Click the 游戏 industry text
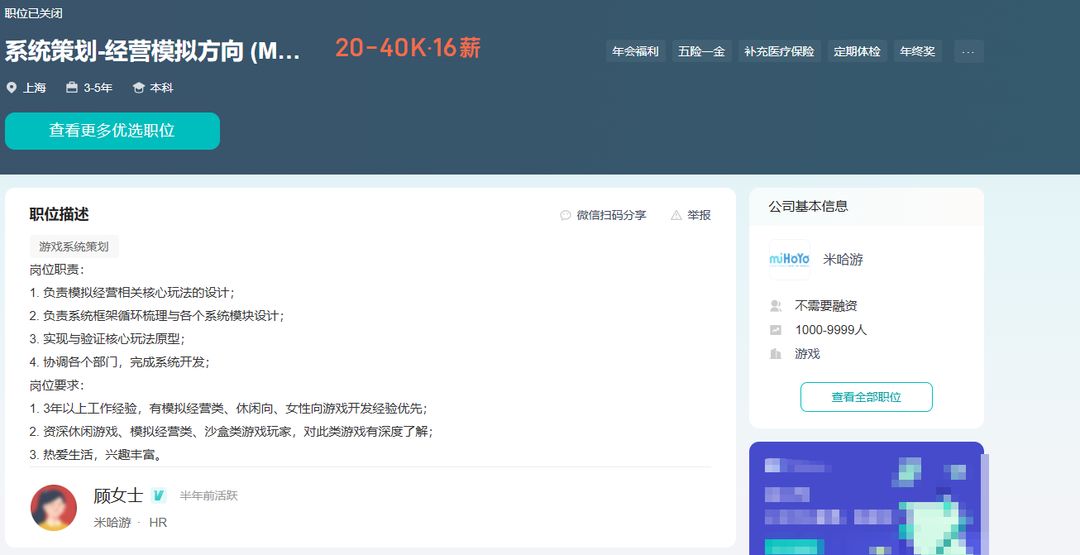Viewport: 1080px width, 555px height. click(x=807, y=354)
